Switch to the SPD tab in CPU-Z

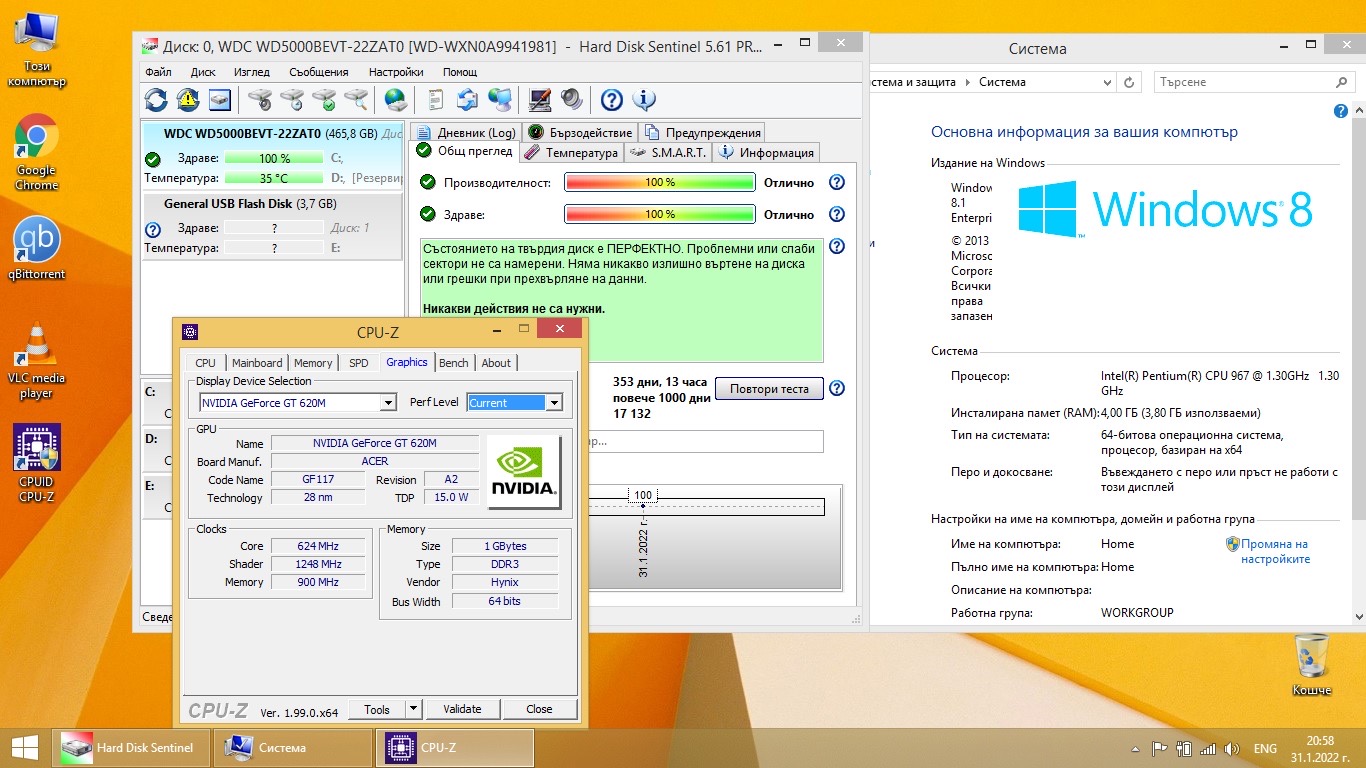pos(358,363)
